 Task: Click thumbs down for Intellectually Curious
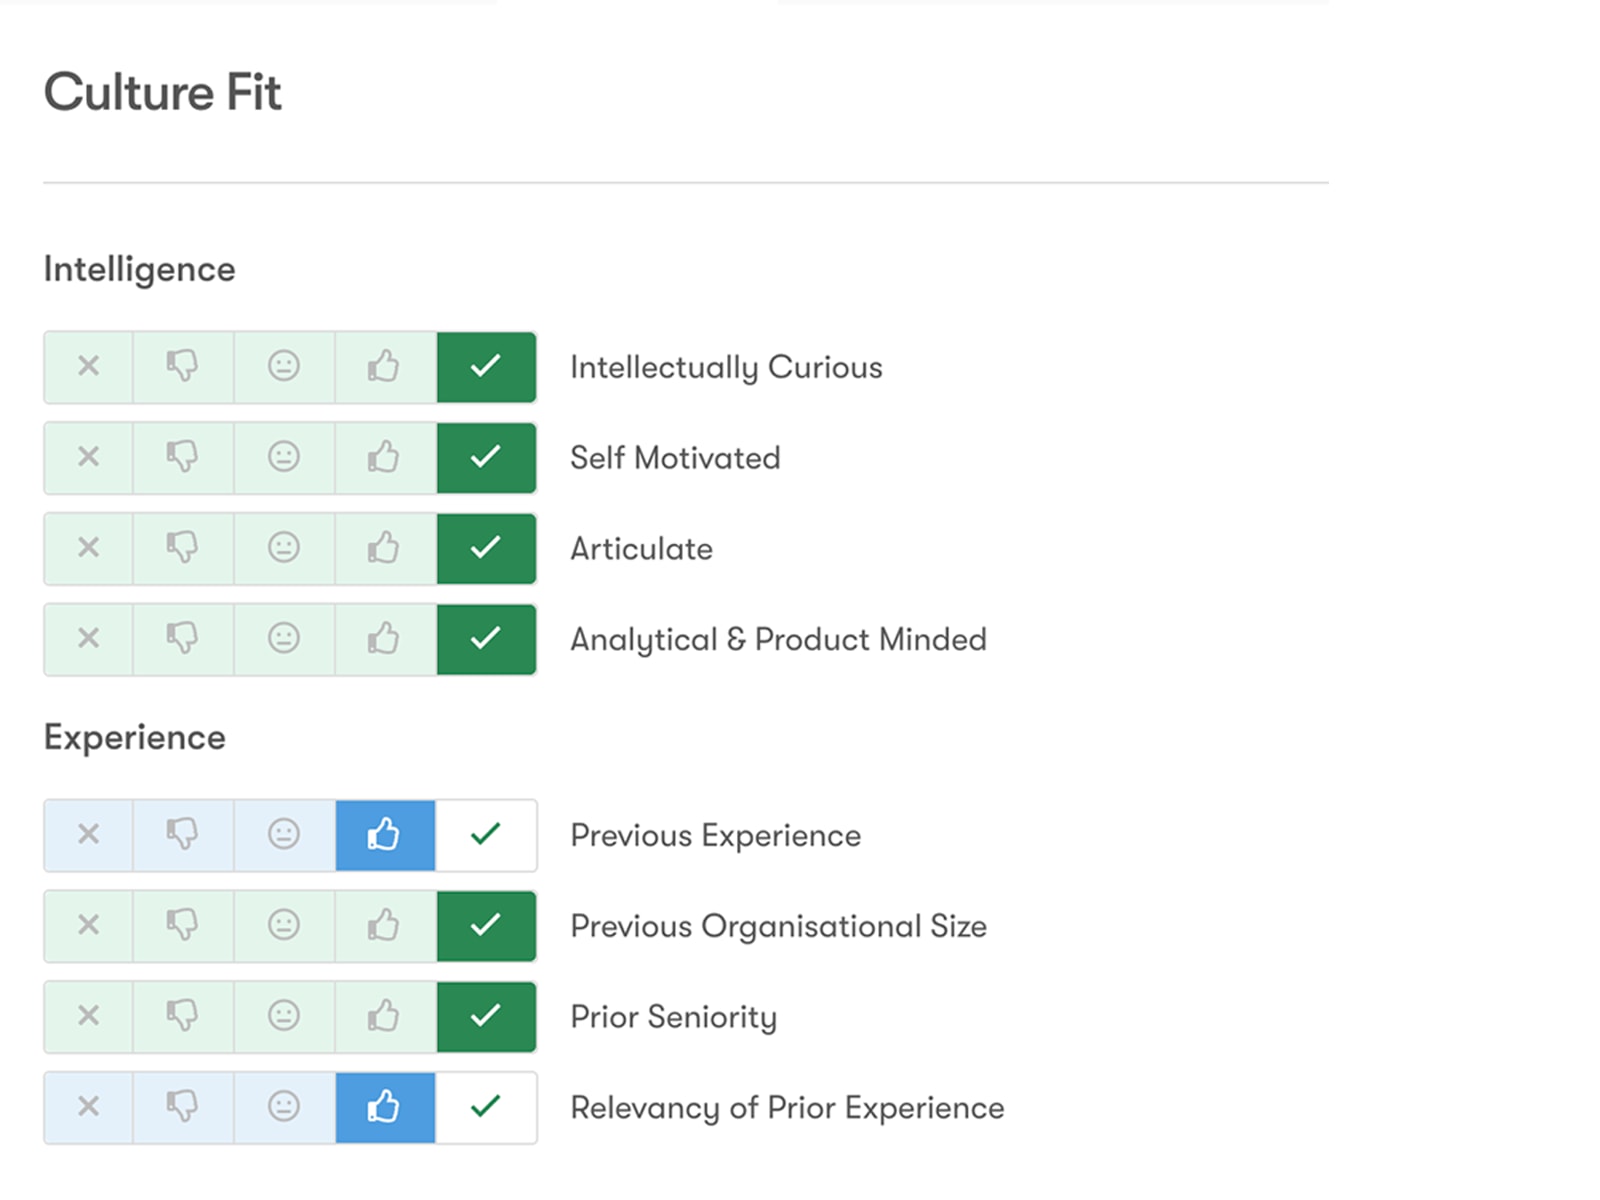[183, 367]
